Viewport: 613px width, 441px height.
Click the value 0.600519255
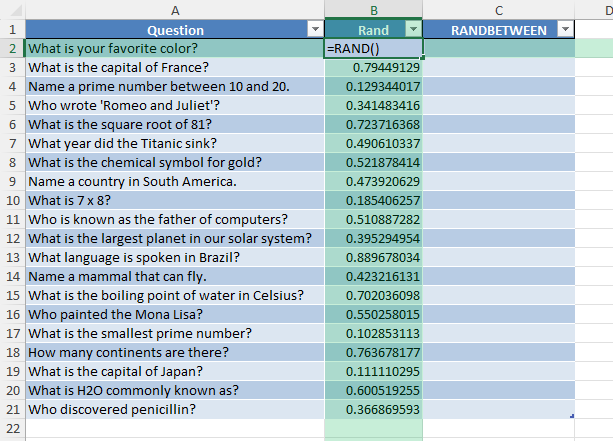point(383,391)
